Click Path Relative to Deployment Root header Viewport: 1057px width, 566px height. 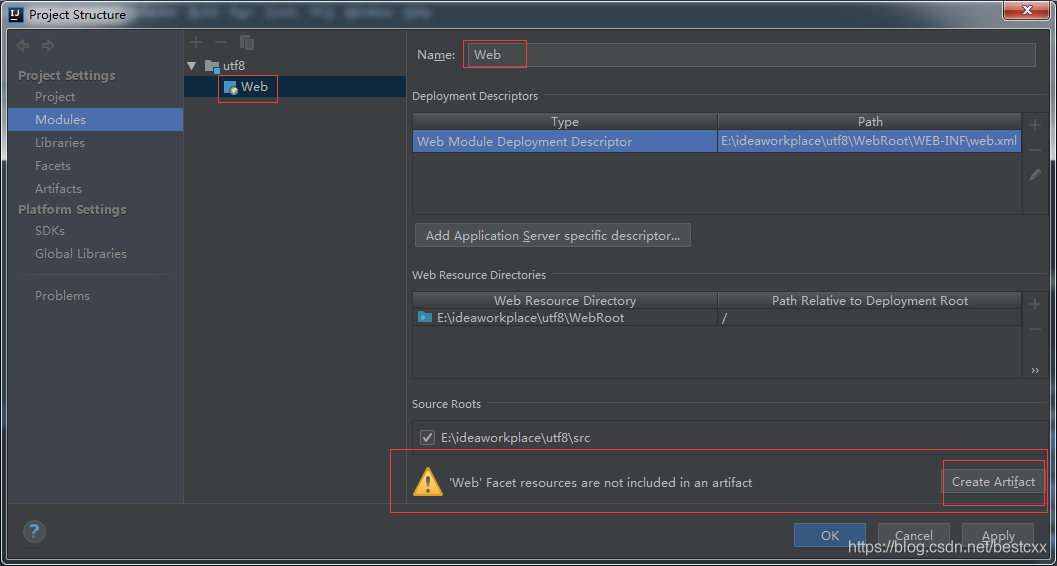click(x=870, y=301)
